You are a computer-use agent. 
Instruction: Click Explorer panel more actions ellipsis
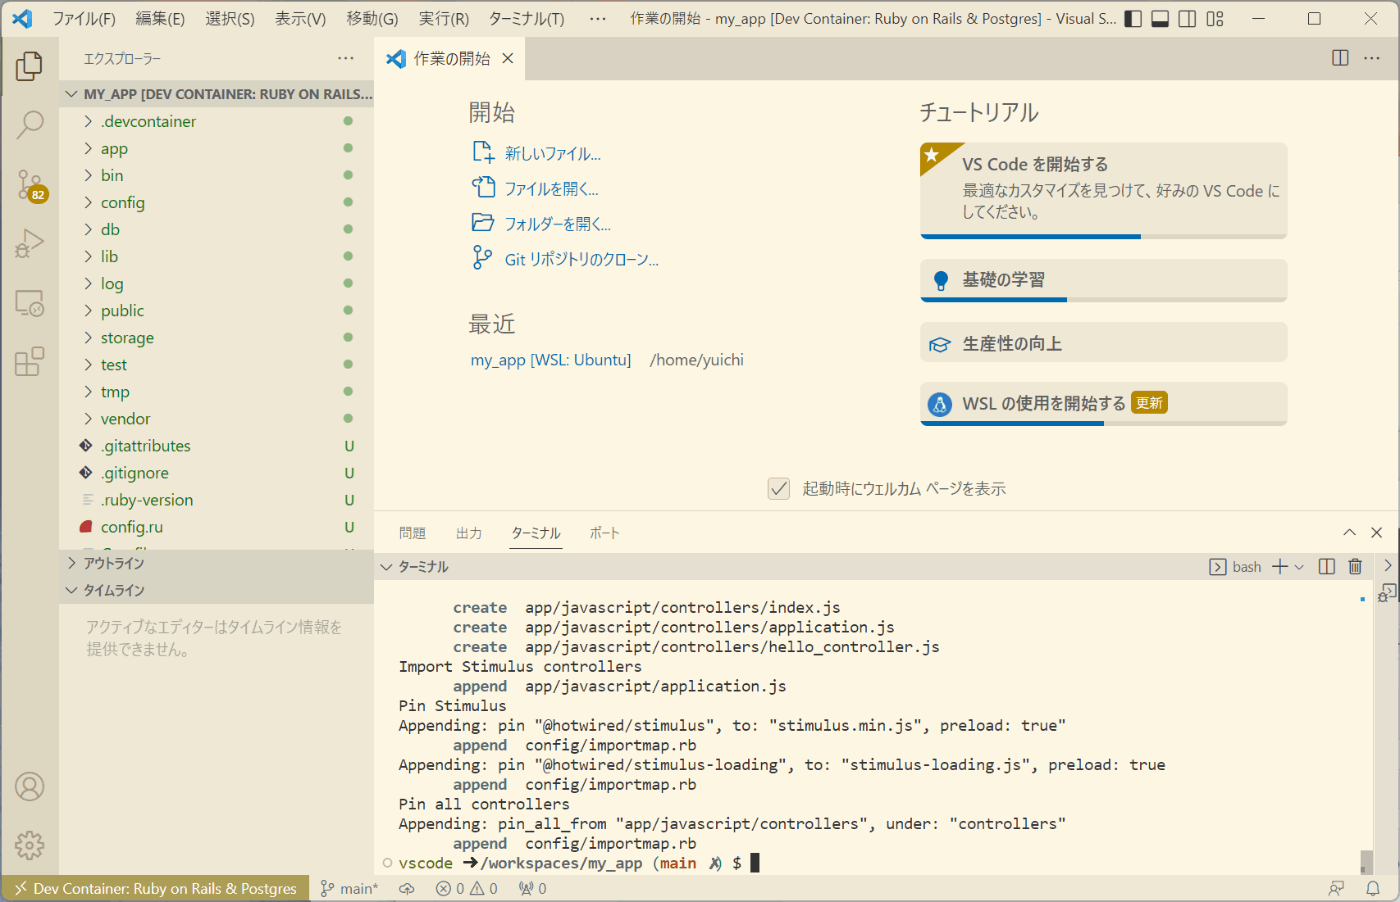point(345,58)
